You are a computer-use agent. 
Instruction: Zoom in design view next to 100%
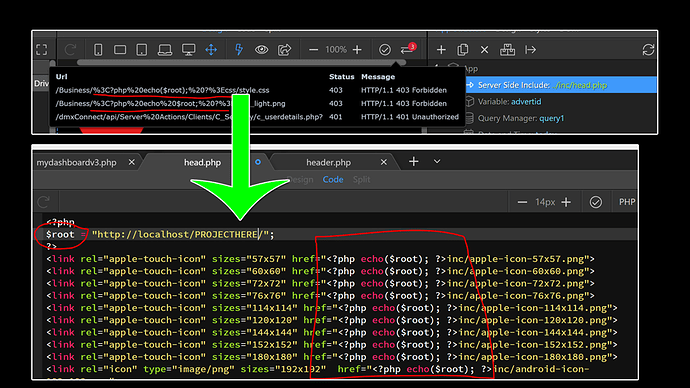357,50
